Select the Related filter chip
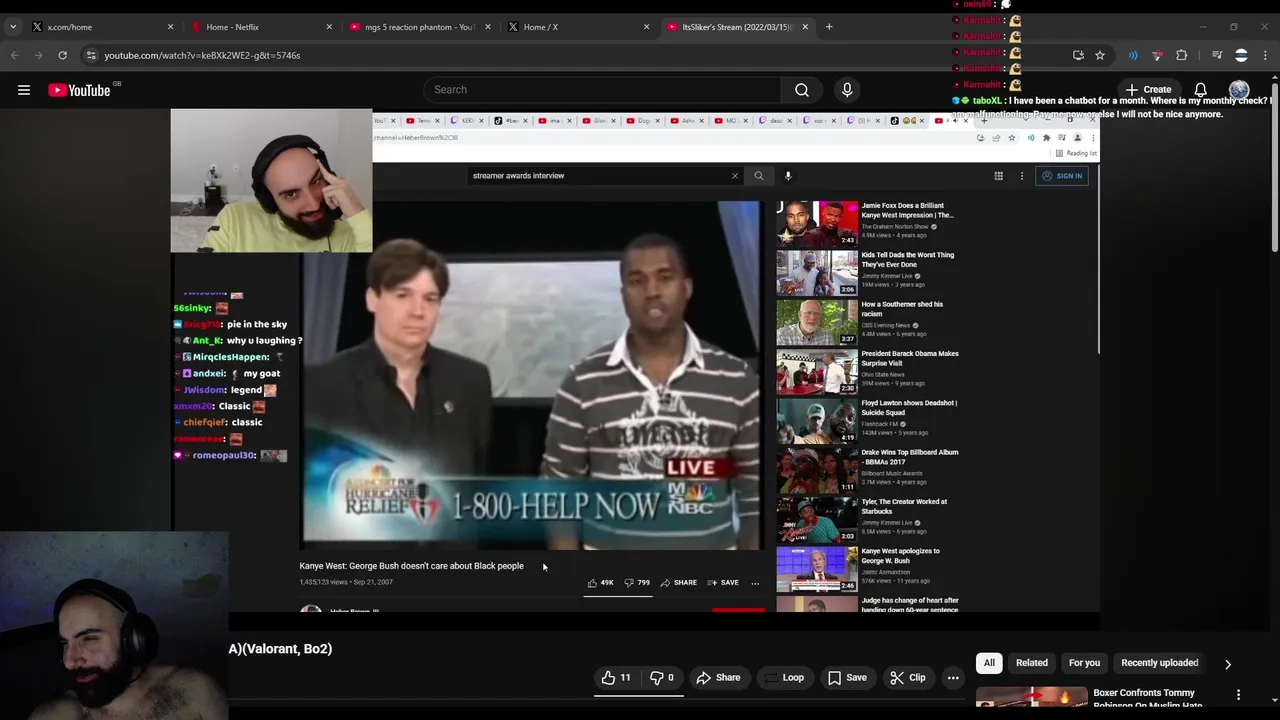This screenshot has width=1280, height=720. point(1032,663)
